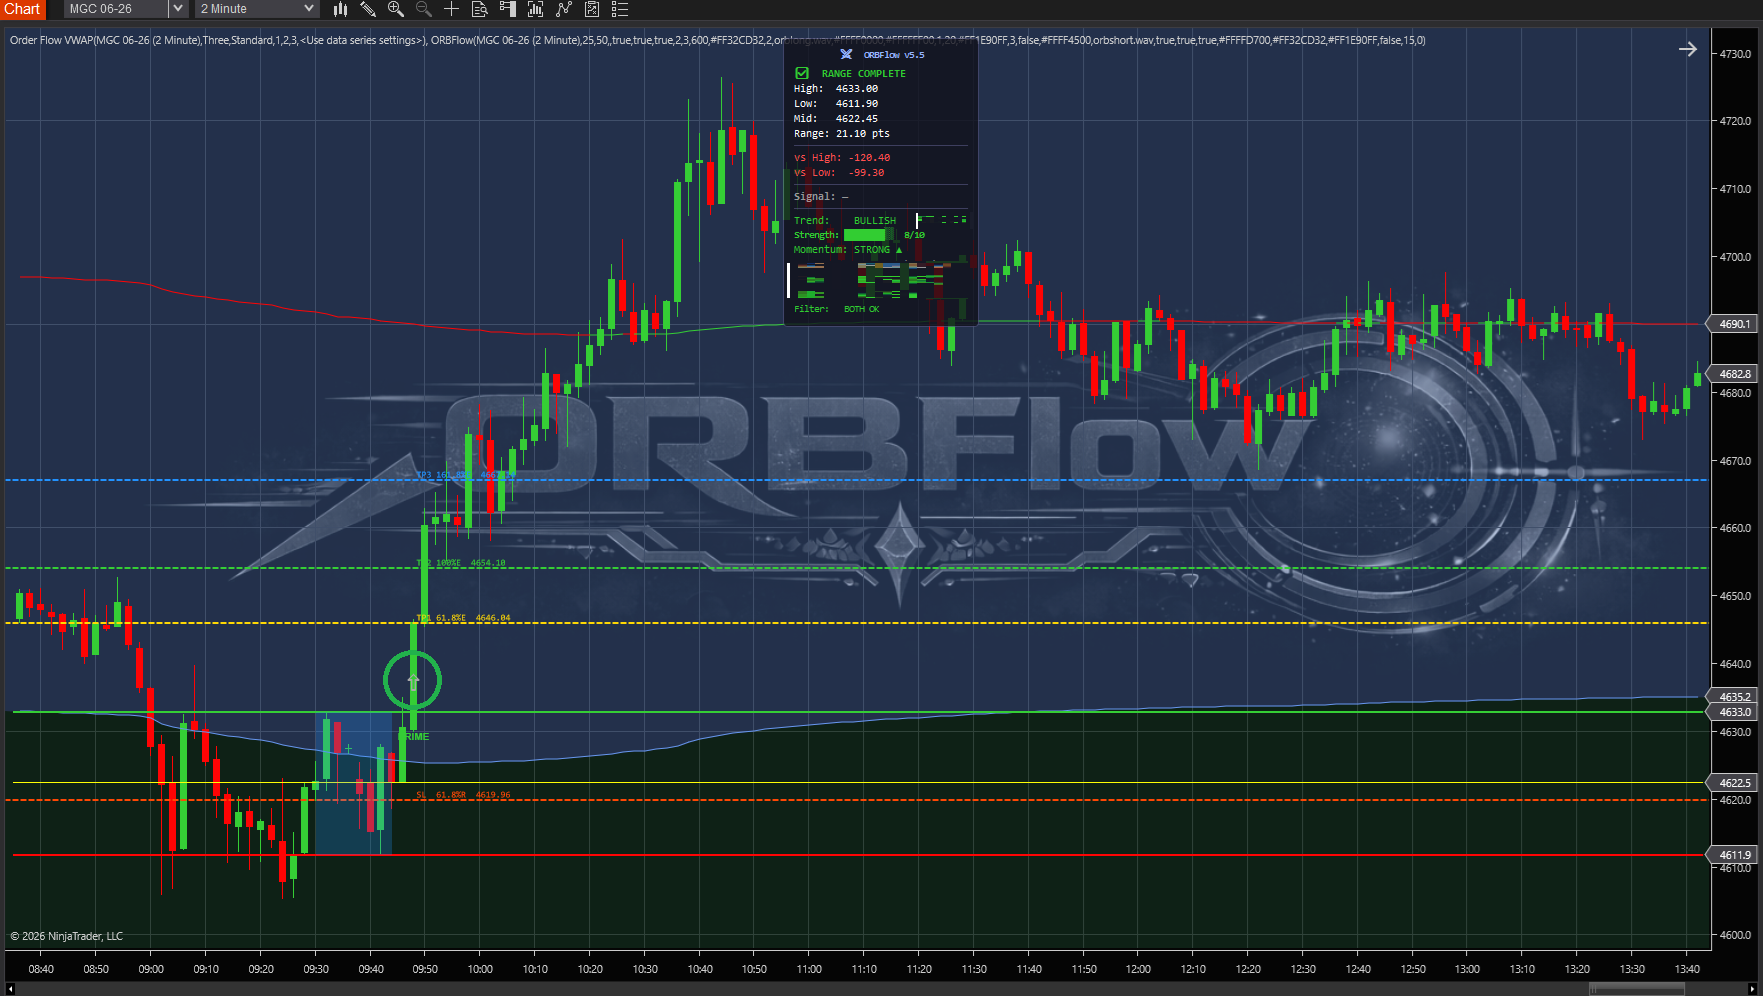Click the zoom out magnifier
This screenshot has height=996, width=1763.
424,9
